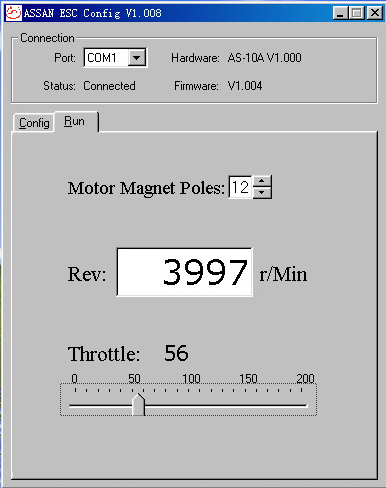Minimize the ASSAN ESC Config window
Viewport: 386px width, 488px height.
[x=340, y=13]
